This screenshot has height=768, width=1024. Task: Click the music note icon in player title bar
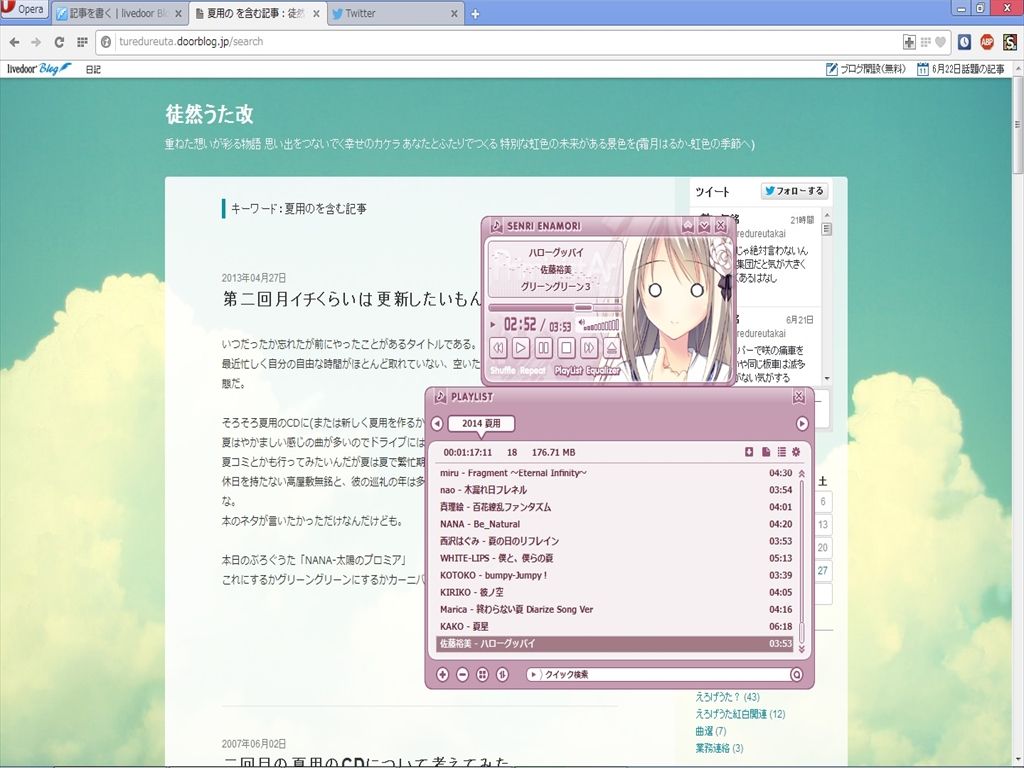(x=496, y=226)
